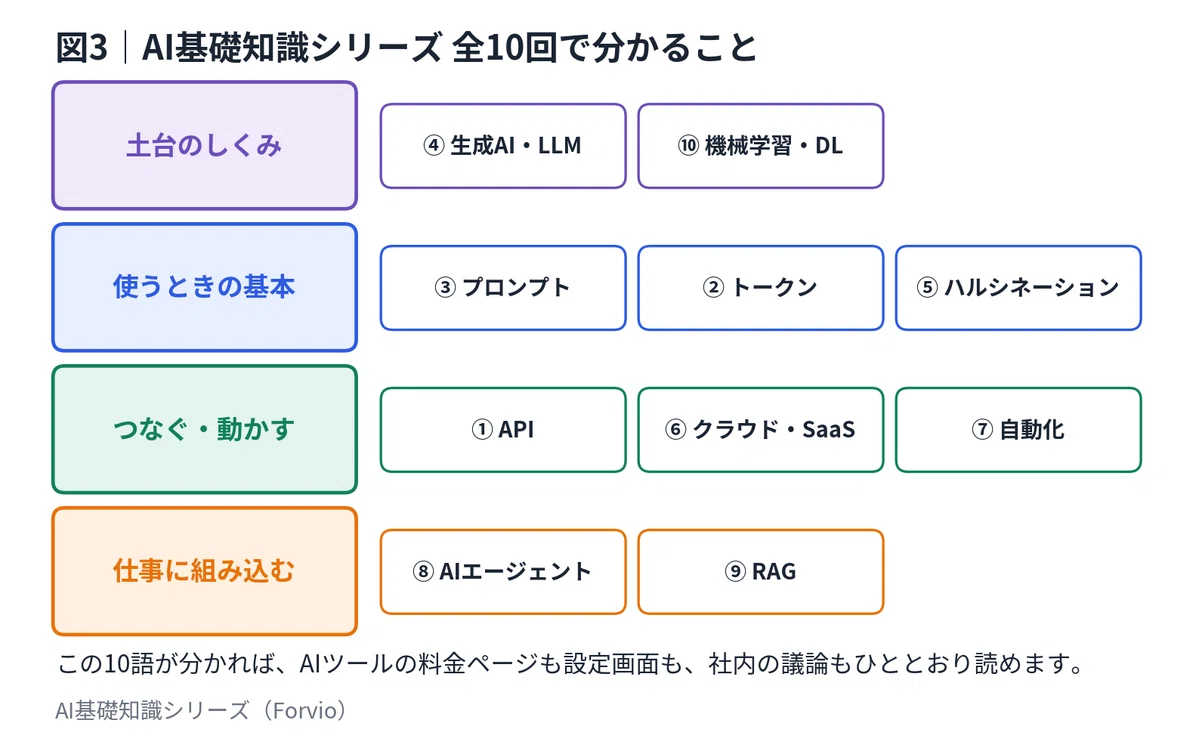Click the 使うときの基本 category box
1200x751 pixels.
[x=204, y=288]
